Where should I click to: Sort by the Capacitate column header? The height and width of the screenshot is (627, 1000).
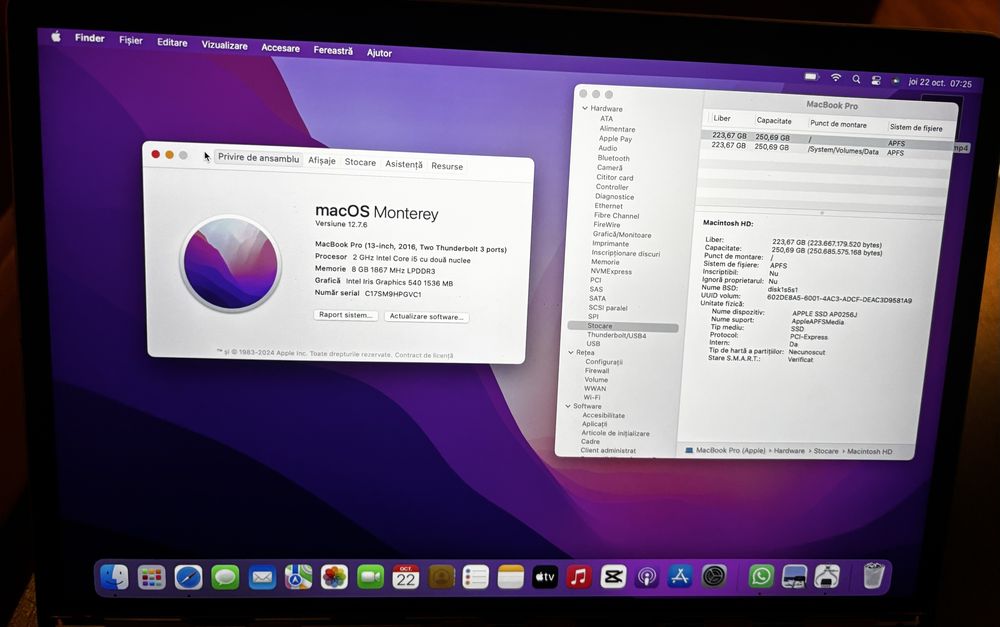pyautogui.click(x=774, y=121)
